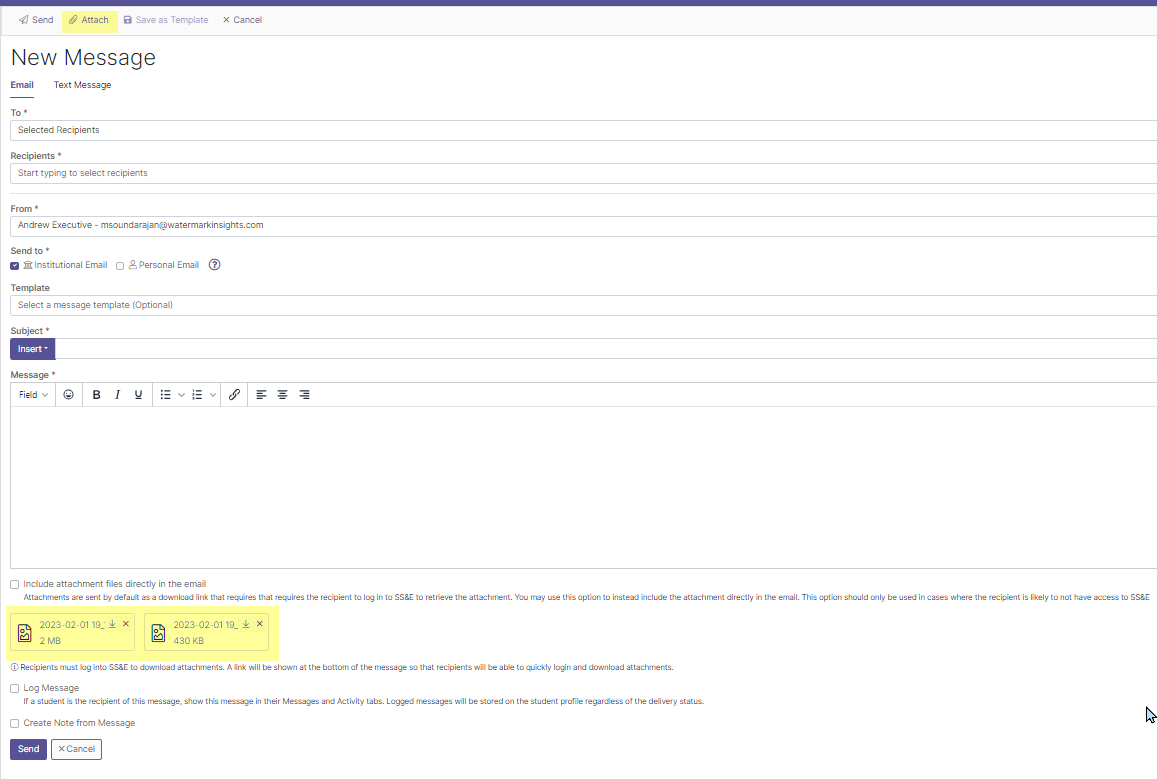
Task: Center align the text
Action: [283, 395]
